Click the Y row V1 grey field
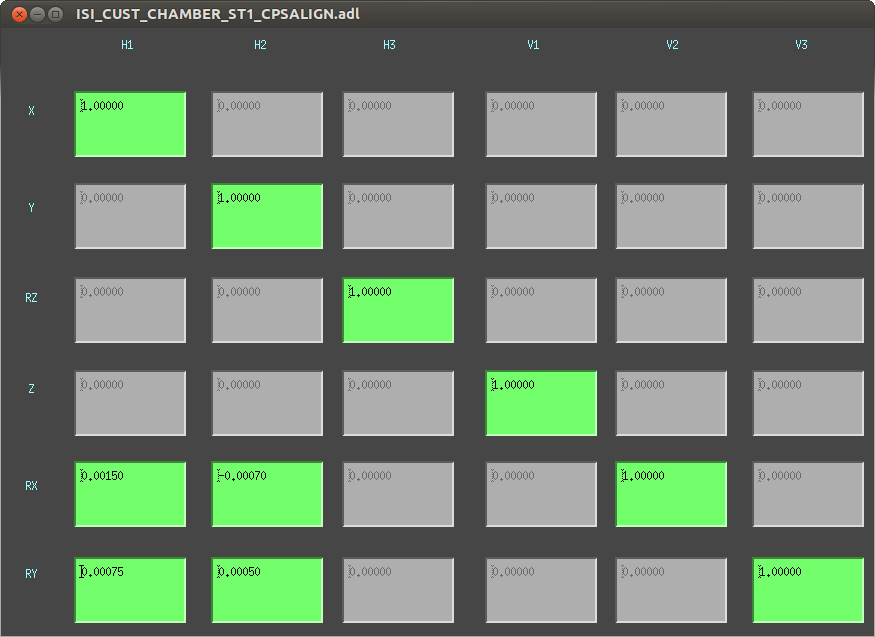The image size is (875, 637). (x=541, y=216)
